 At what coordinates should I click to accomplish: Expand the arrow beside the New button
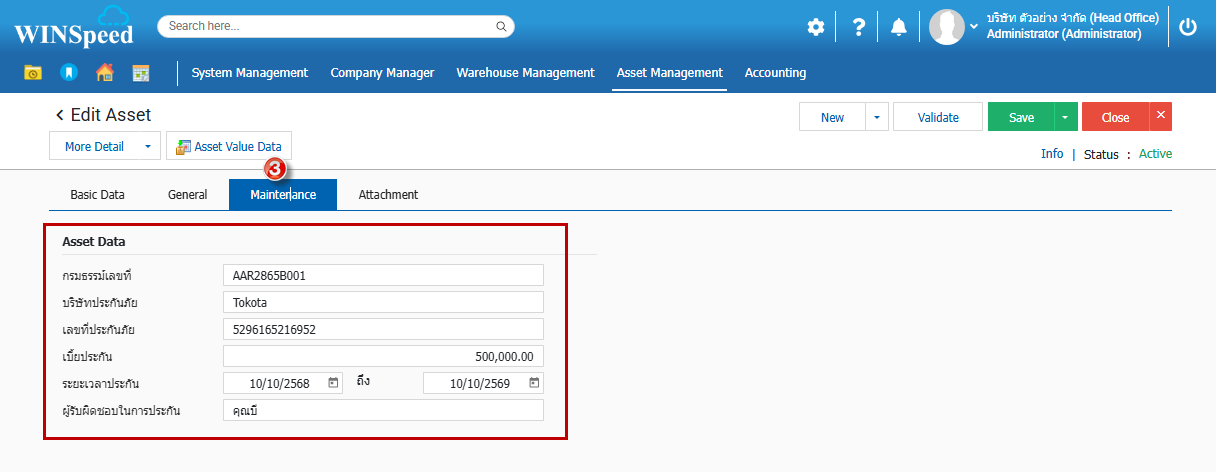click(876, 117)
